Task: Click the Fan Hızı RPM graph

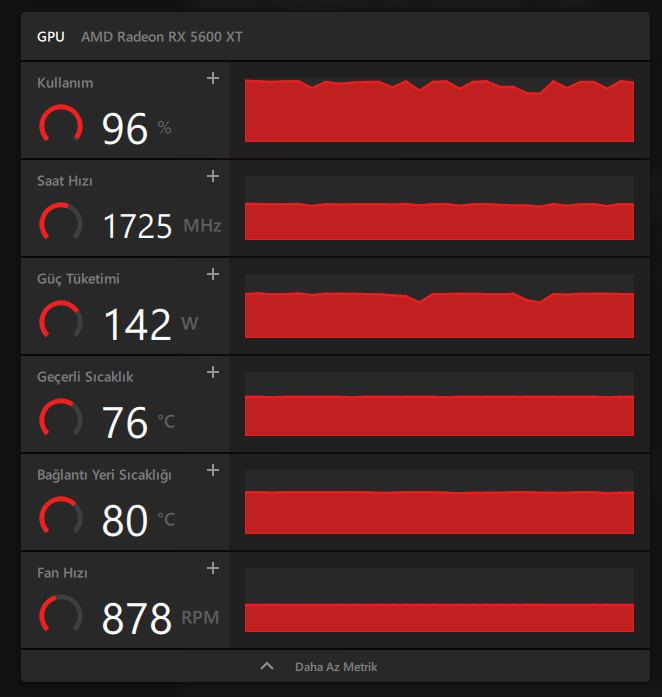Action: (x=439, y=600)
